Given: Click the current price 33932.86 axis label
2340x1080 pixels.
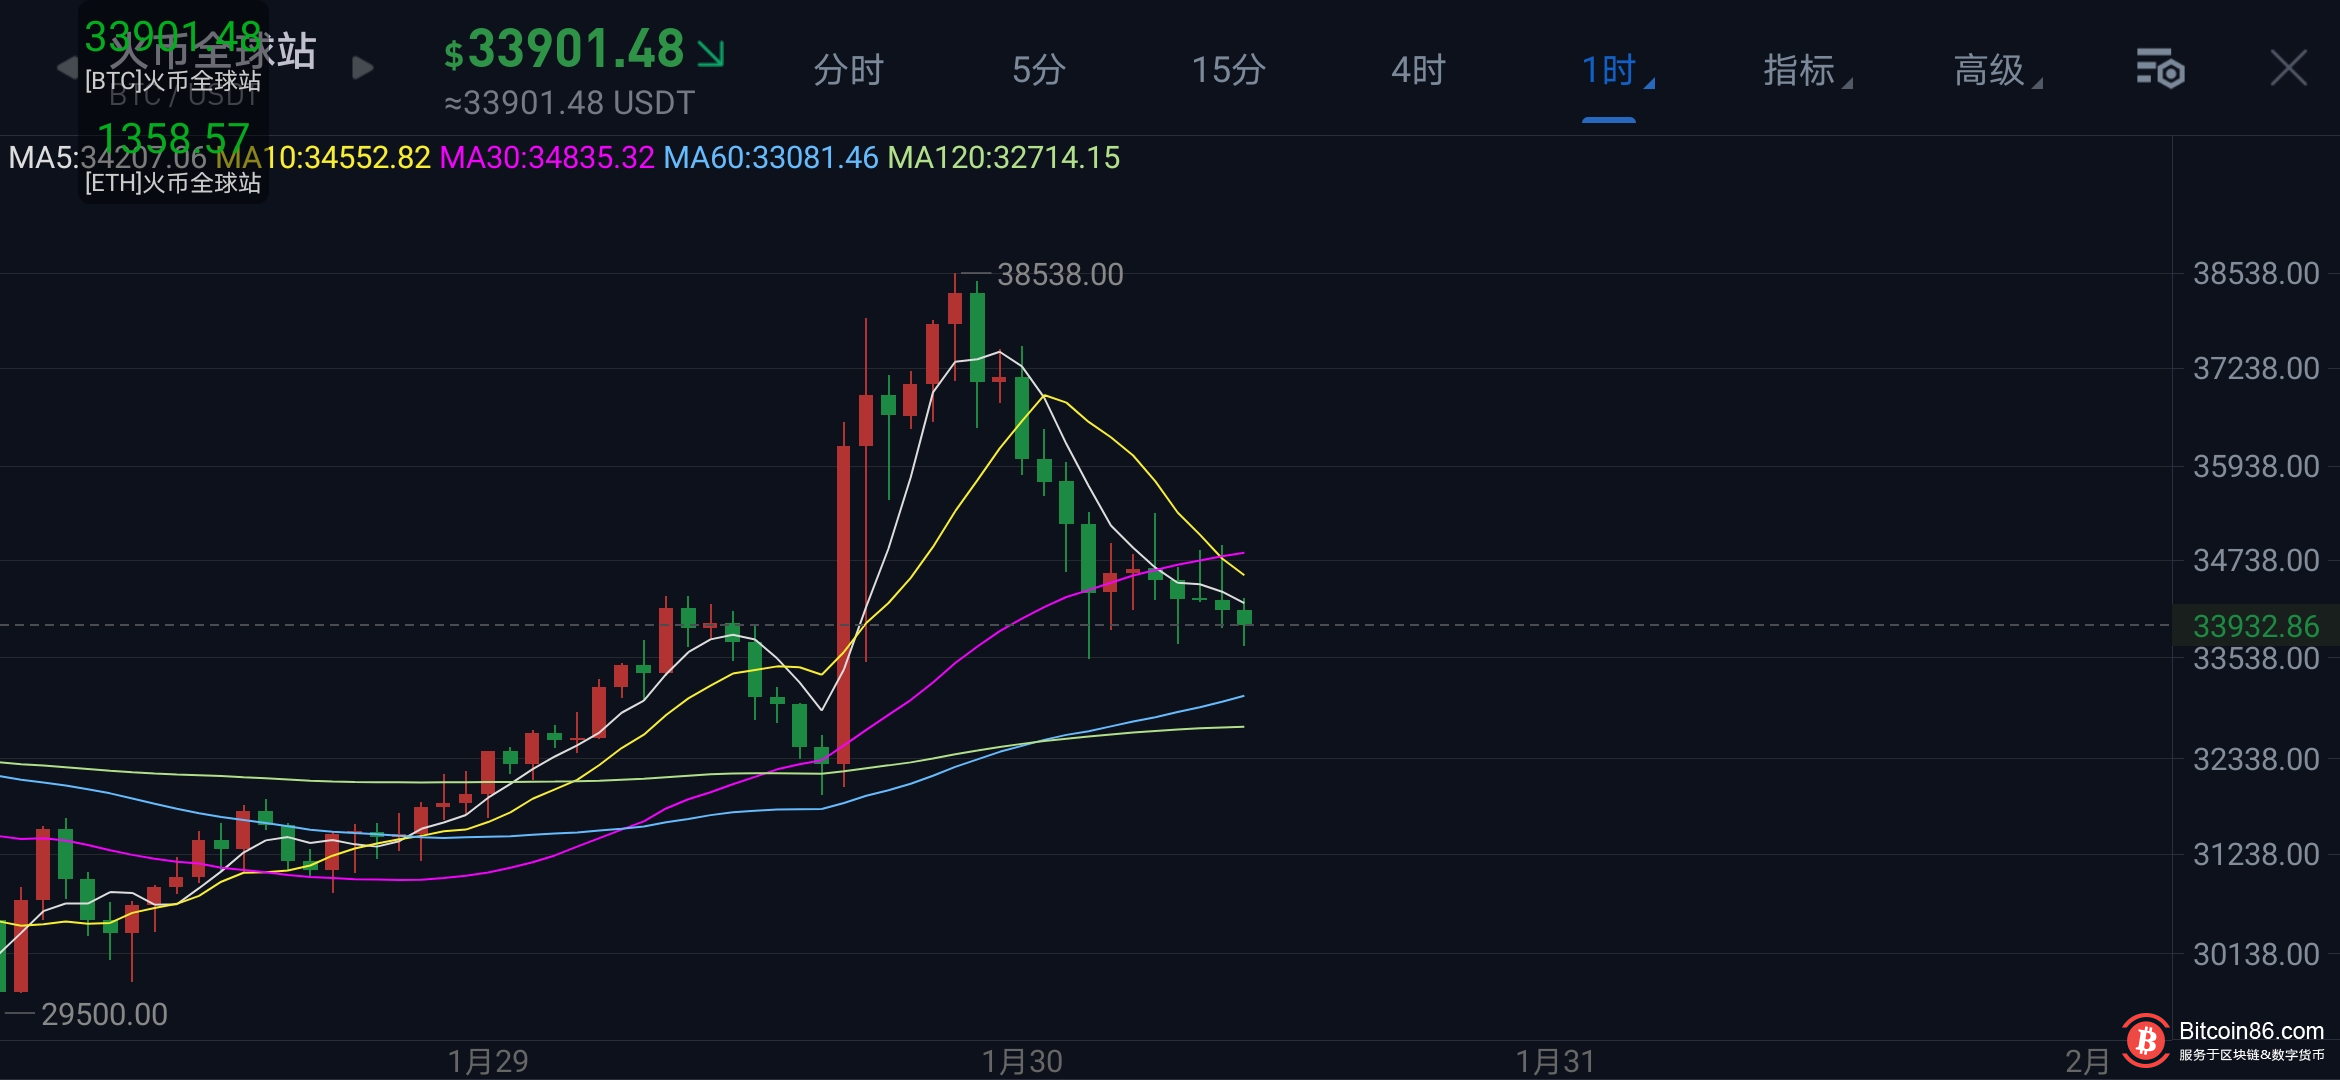Looking at the screenshot, I should coord(2255,626).
